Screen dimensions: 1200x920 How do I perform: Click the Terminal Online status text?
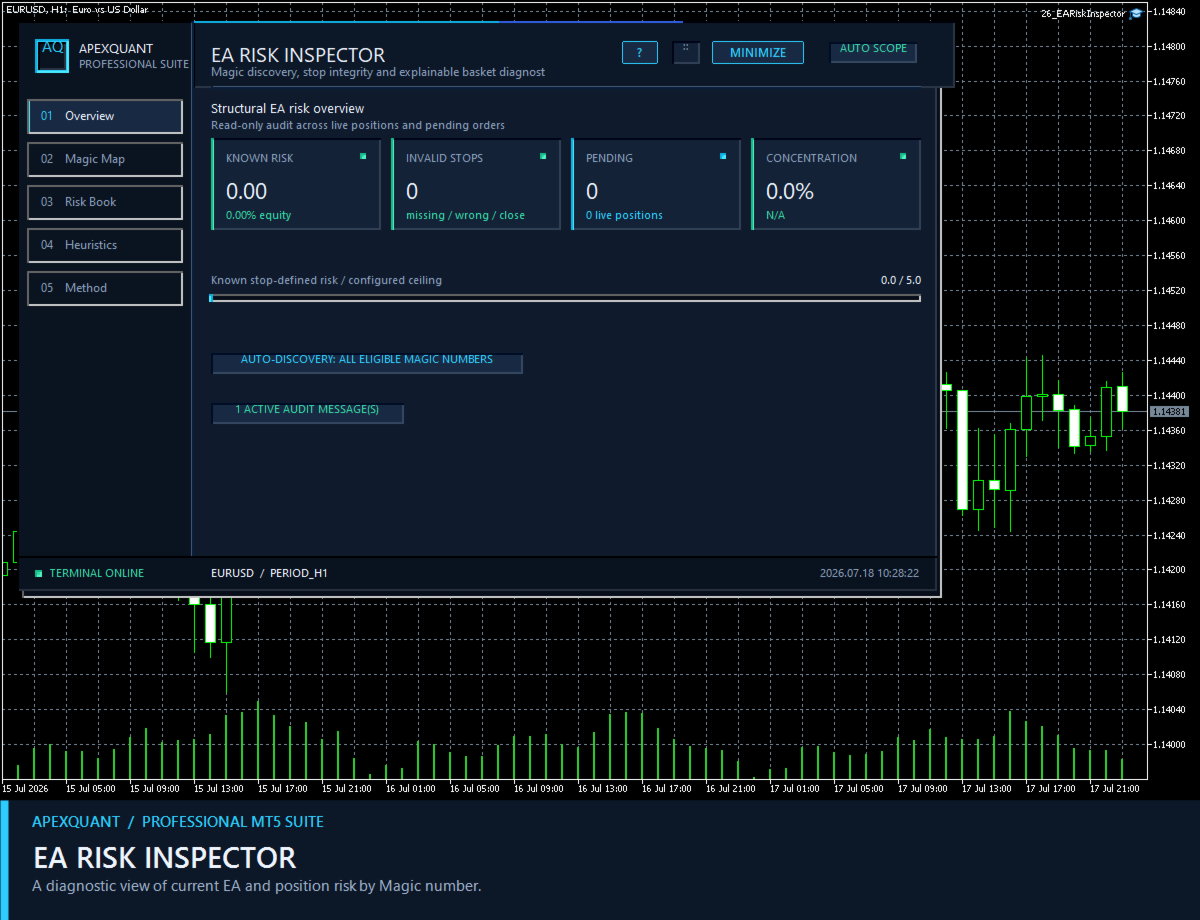(97, 573)
